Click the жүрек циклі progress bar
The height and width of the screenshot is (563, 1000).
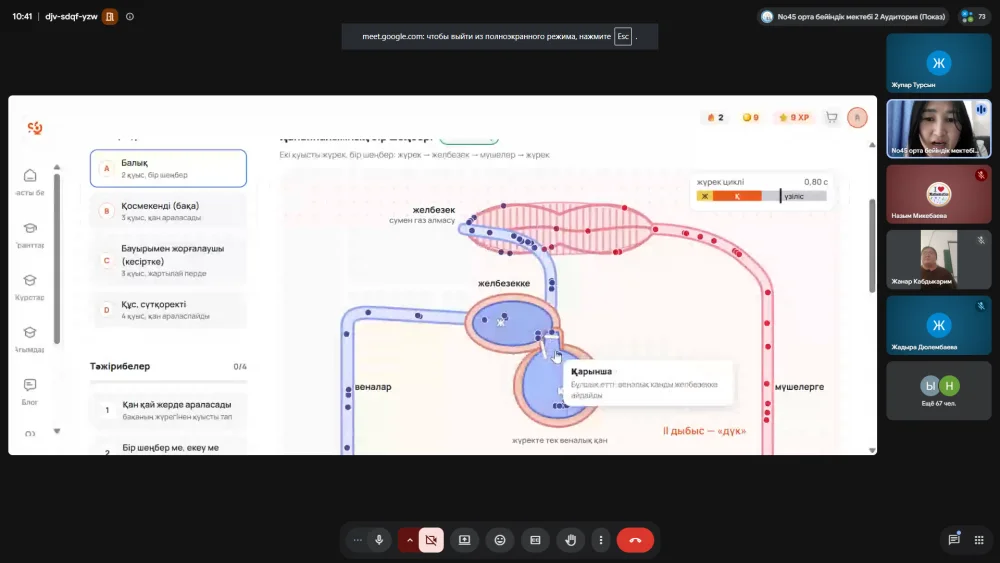(x=761, y=196)
